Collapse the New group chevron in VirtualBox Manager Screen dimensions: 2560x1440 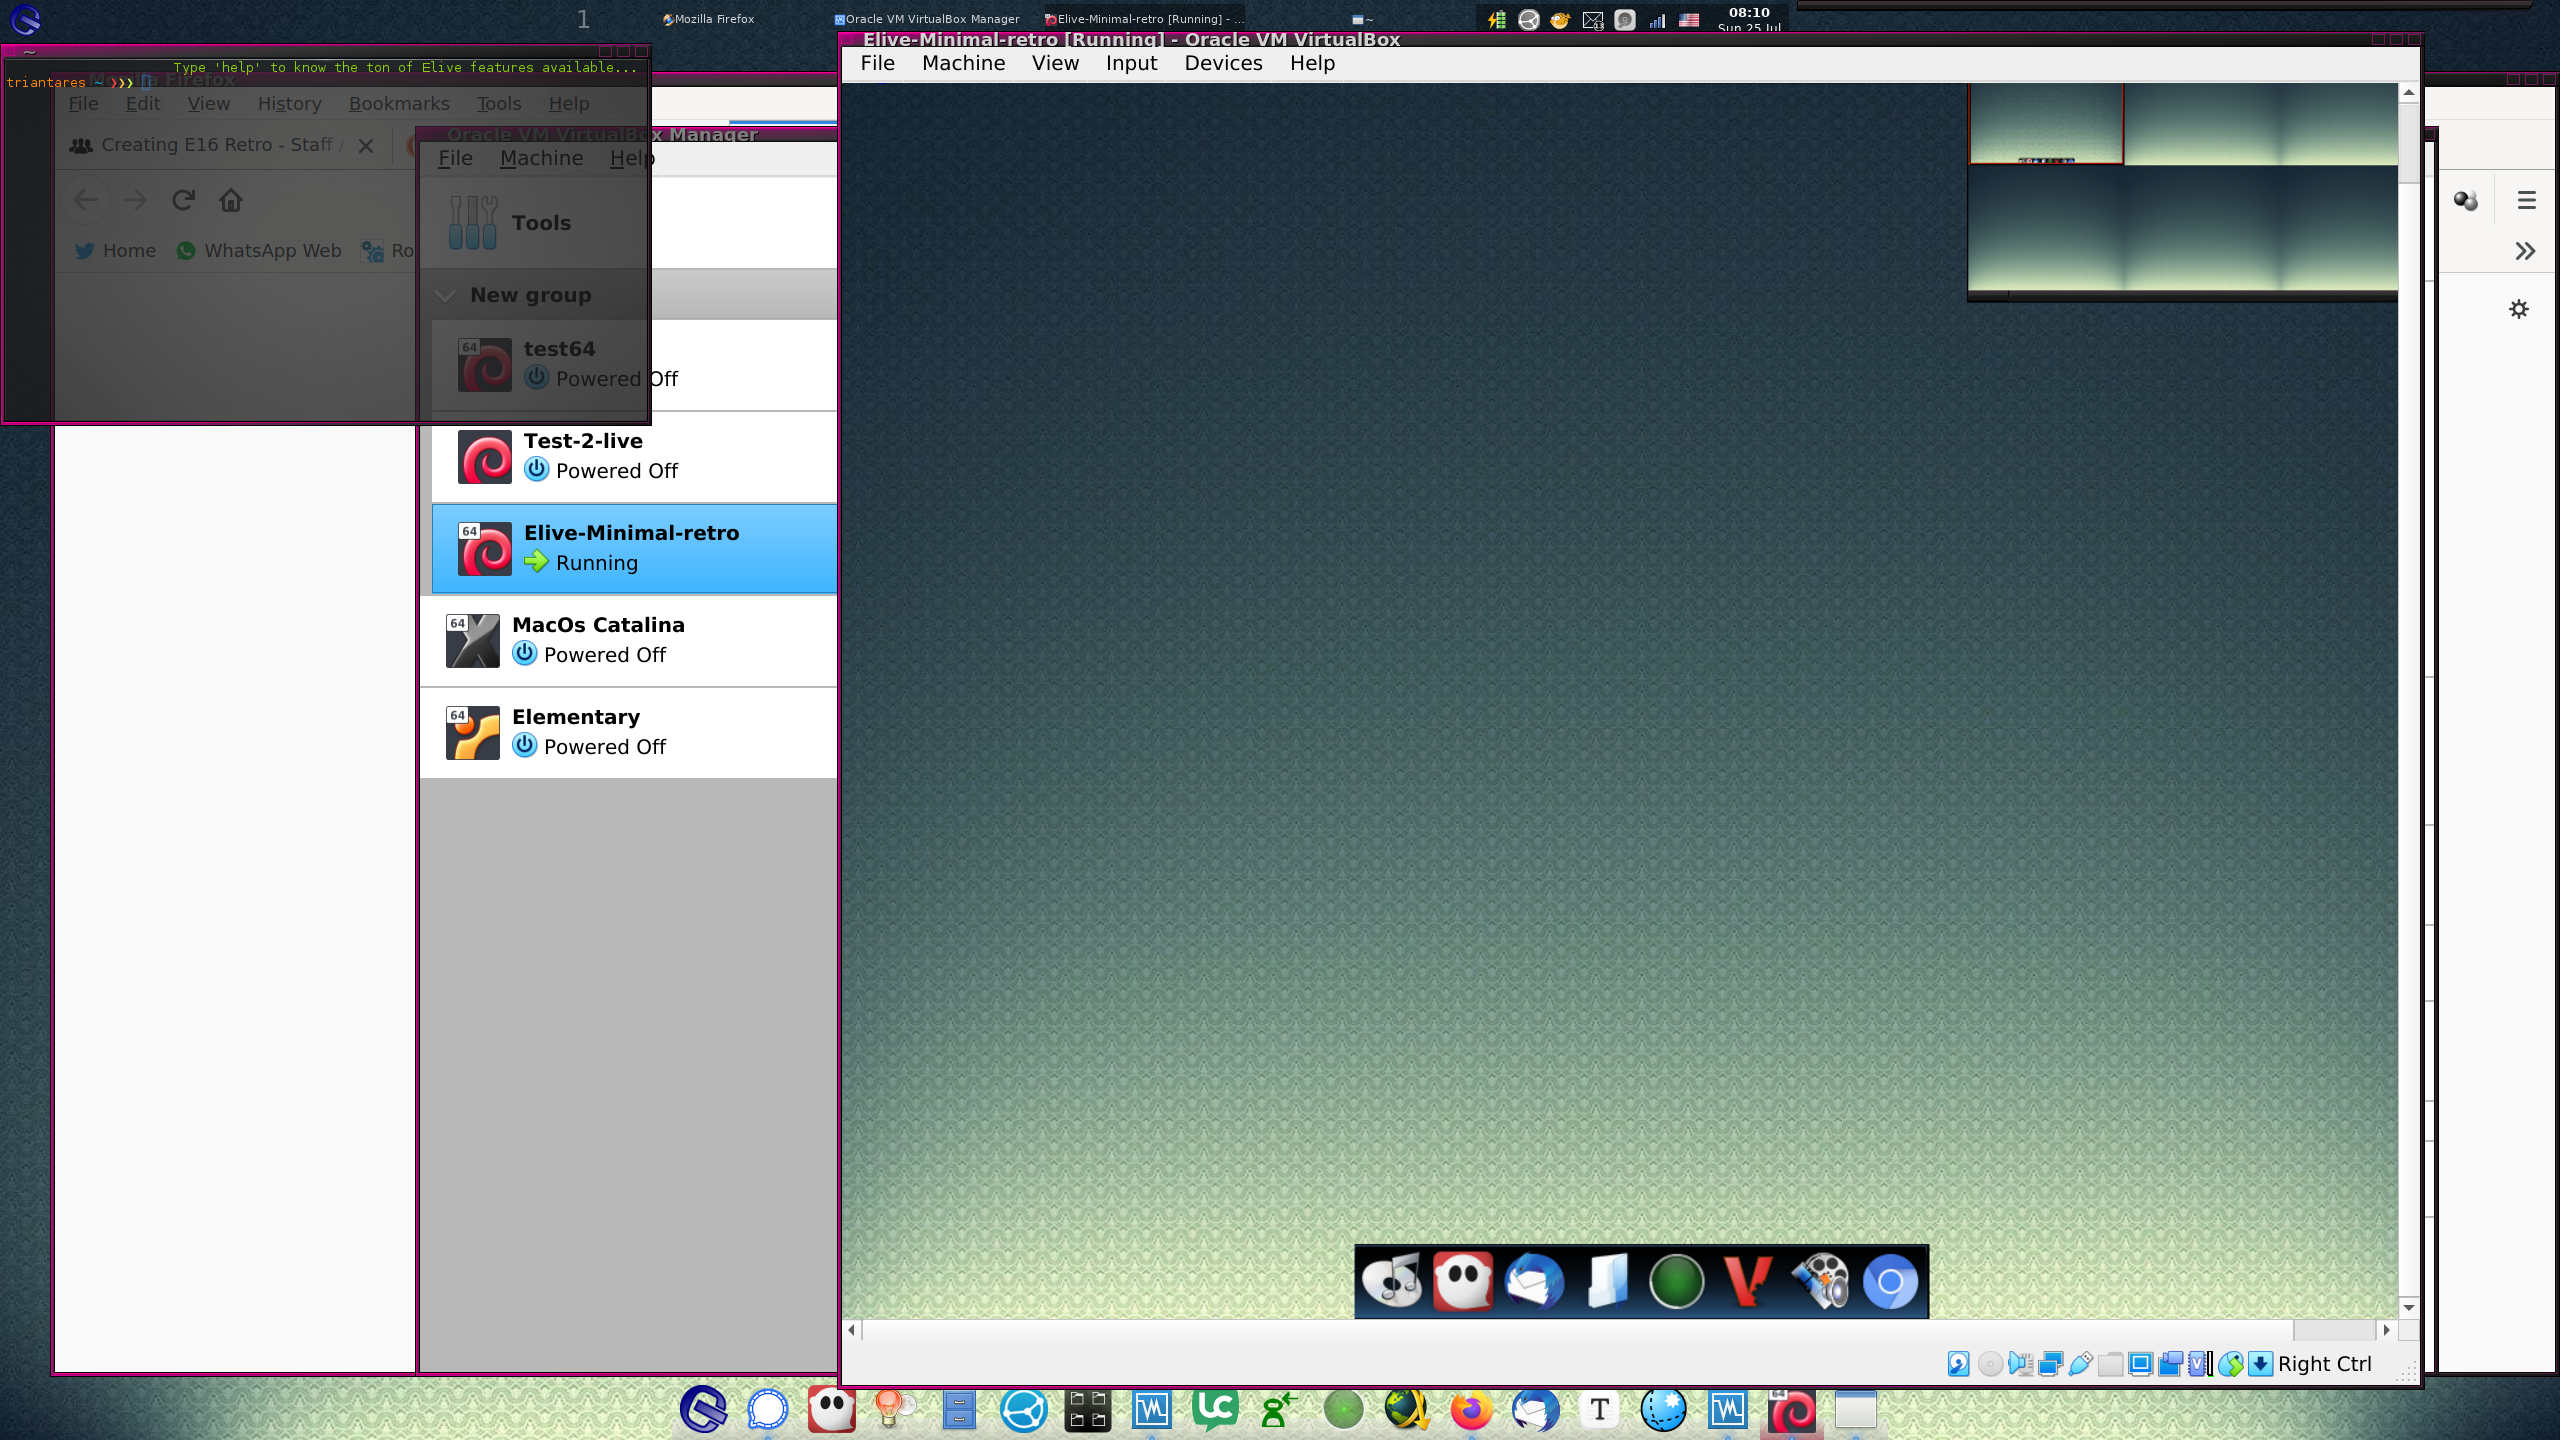pyautogui.click(x=445, y=296)
